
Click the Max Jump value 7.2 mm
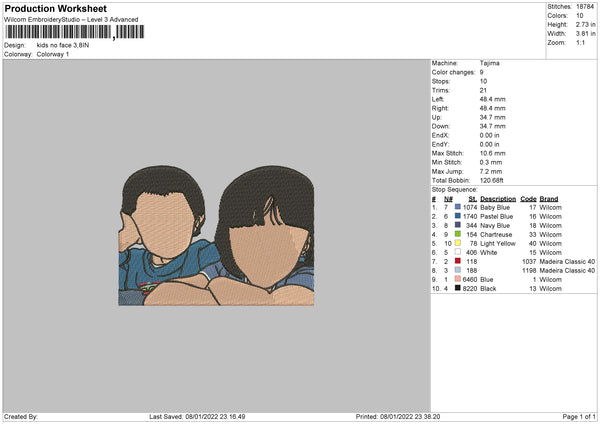(491, 171)
